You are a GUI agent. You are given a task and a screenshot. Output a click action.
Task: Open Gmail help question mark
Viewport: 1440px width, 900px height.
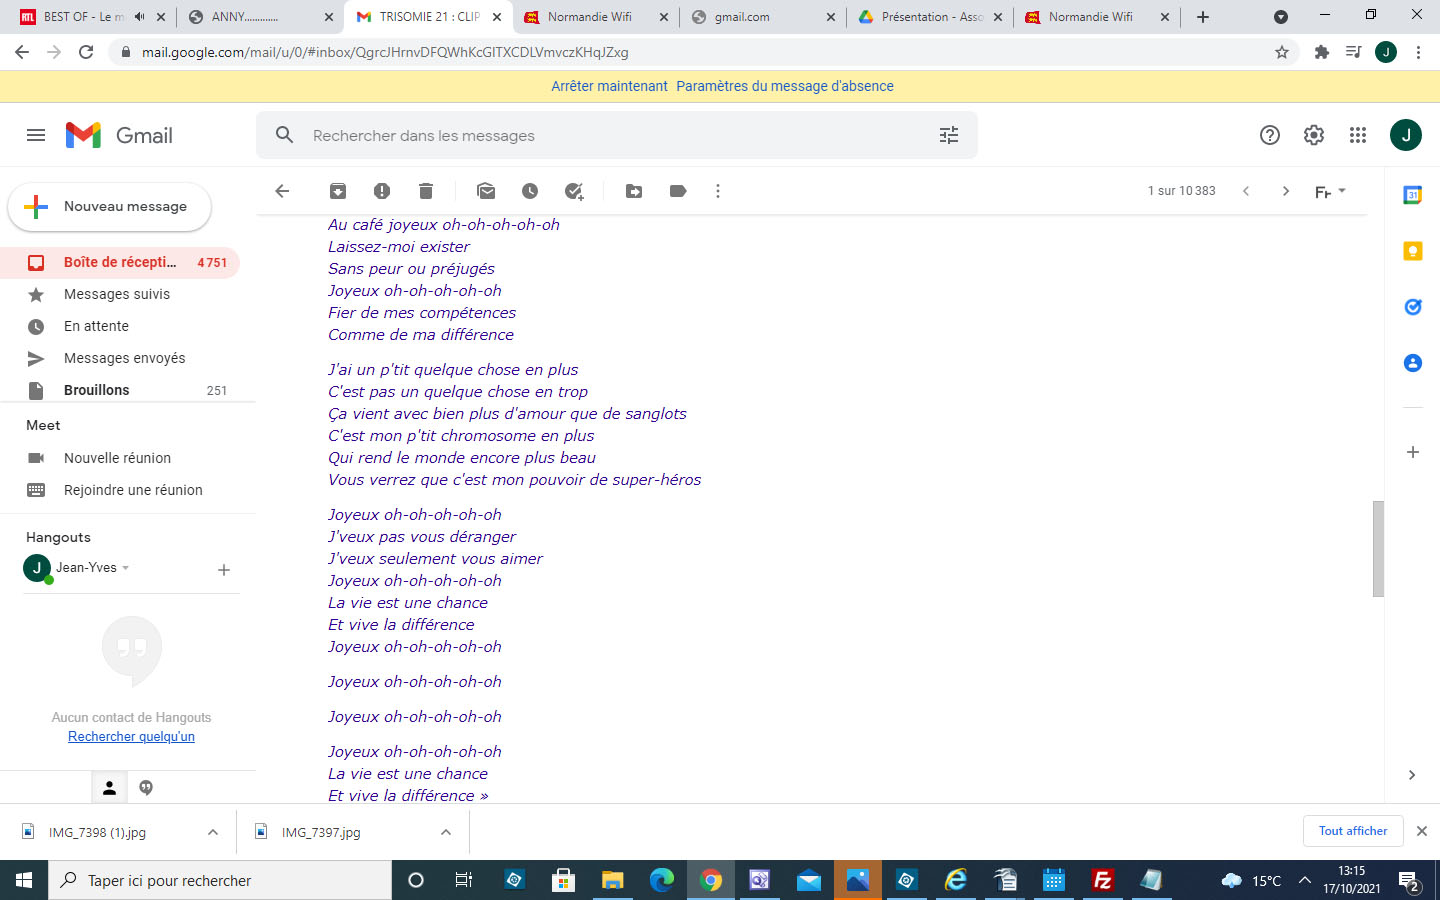(x=1270, y=135)
